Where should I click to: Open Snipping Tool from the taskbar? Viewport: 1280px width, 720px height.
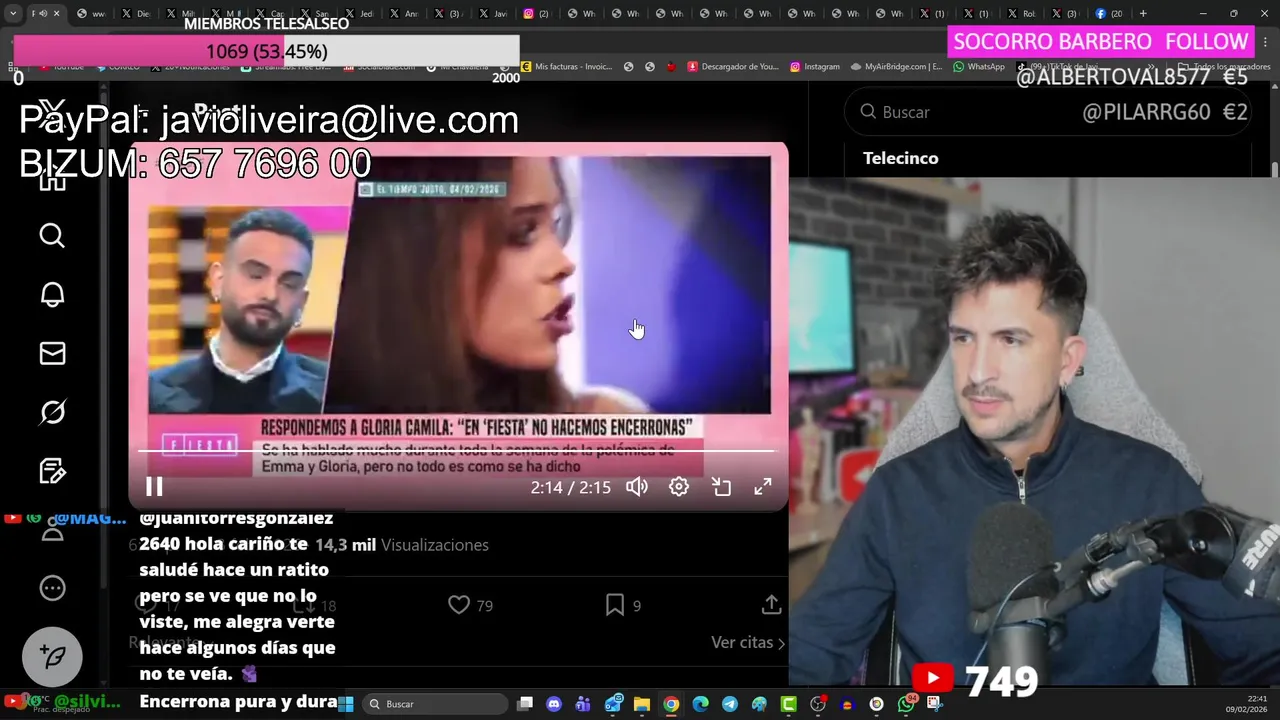coord(934,704)
